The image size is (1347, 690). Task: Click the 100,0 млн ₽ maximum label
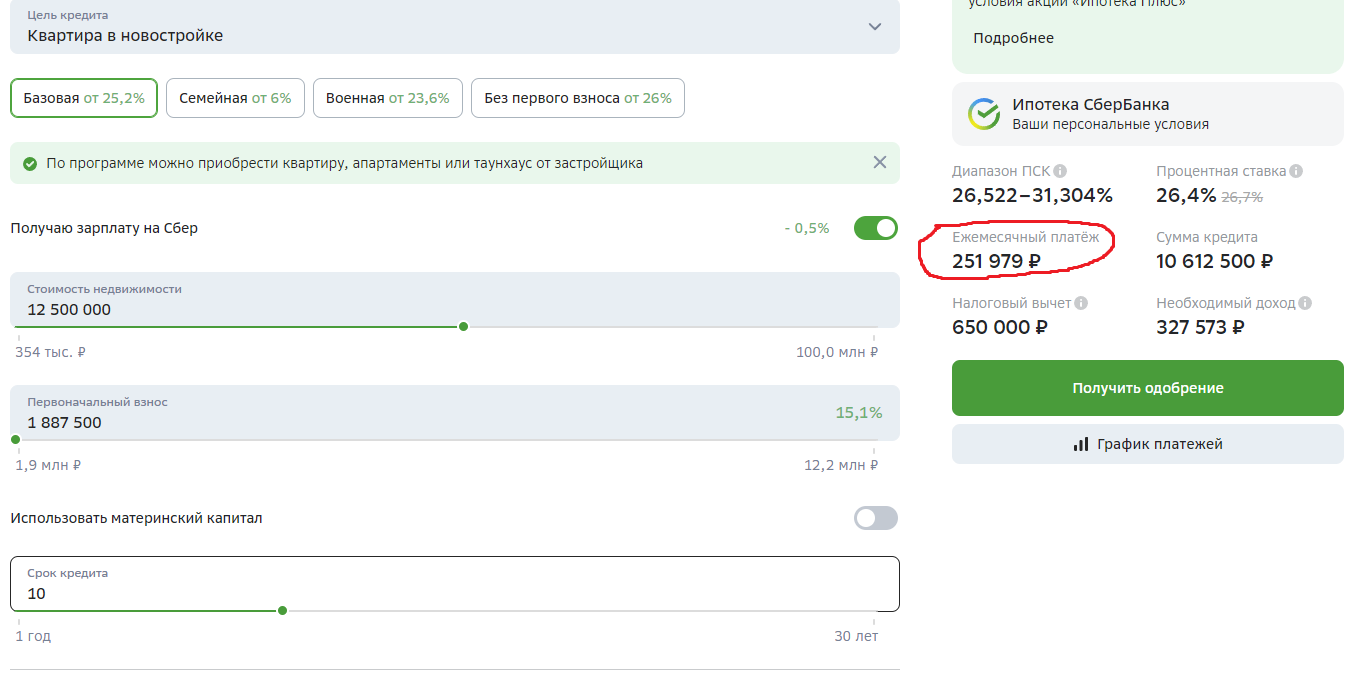coord(837,352)
